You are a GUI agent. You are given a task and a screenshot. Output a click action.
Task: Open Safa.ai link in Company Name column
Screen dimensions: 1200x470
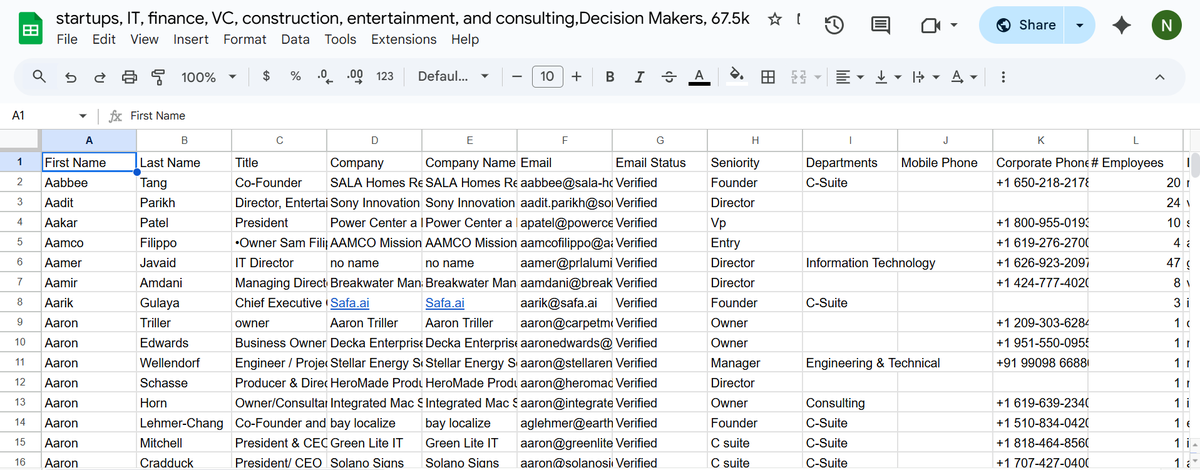pos(447,303)
